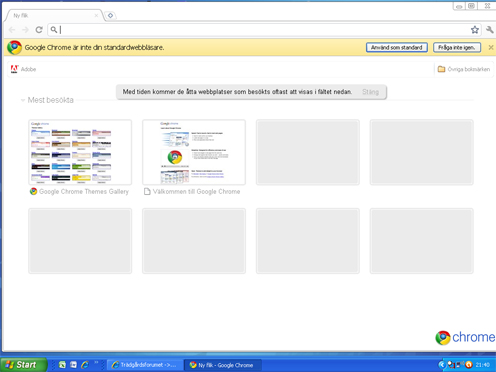Image resolution: width=496 pixels, height=372 pixels.
Task: Click the back navigation arrow
Action: [12, 30]
